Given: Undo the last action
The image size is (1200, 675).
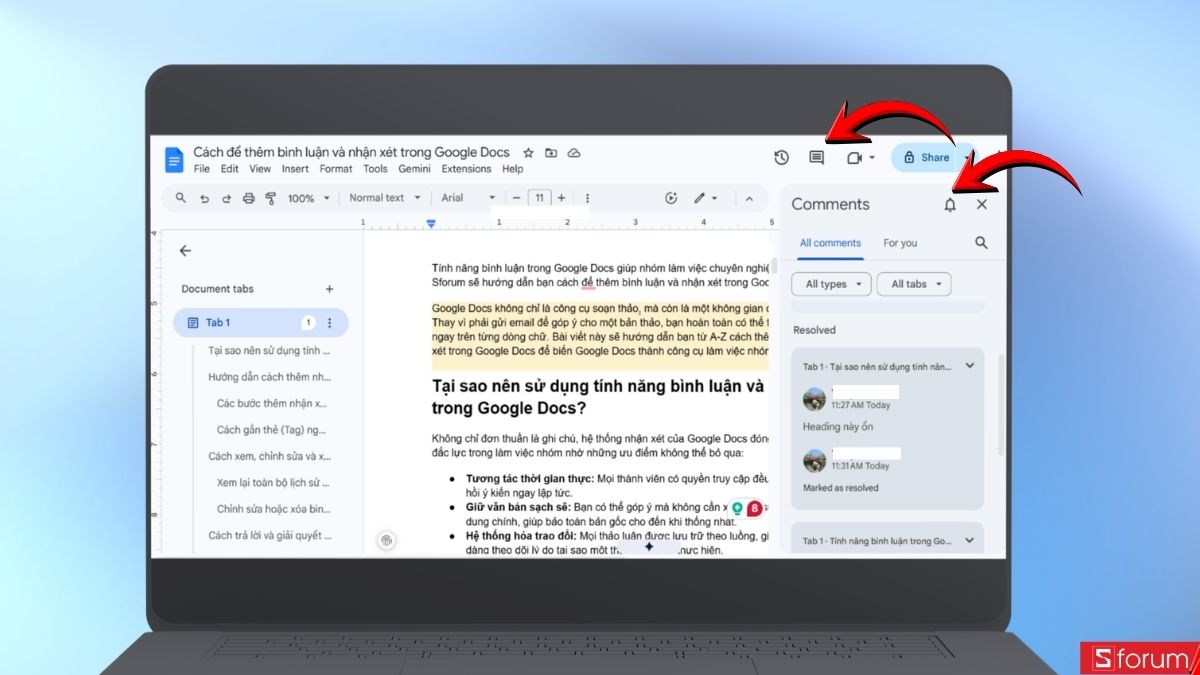Looking at the screenshot, I should (204, 198).
